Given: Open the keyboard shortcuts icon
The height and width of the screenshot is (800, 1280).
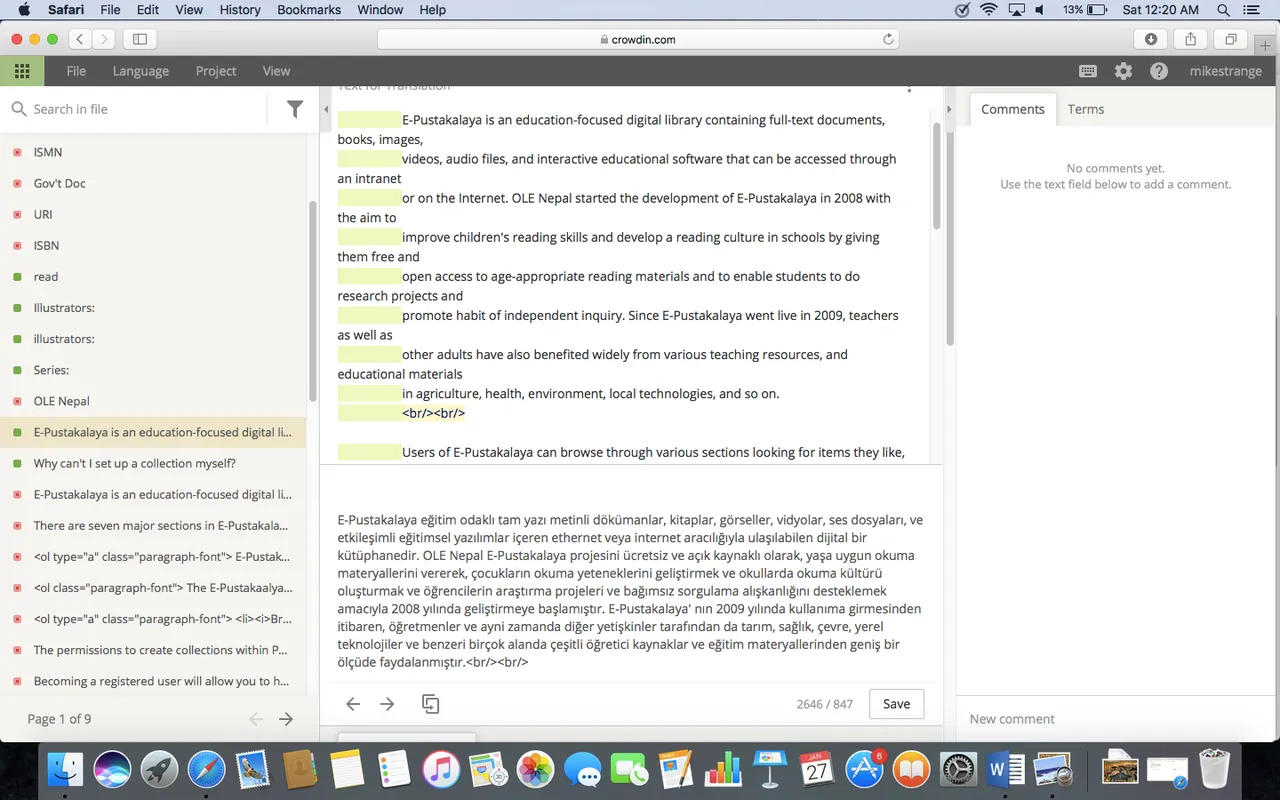Looking at the screenshot, I should point(1088,71).
